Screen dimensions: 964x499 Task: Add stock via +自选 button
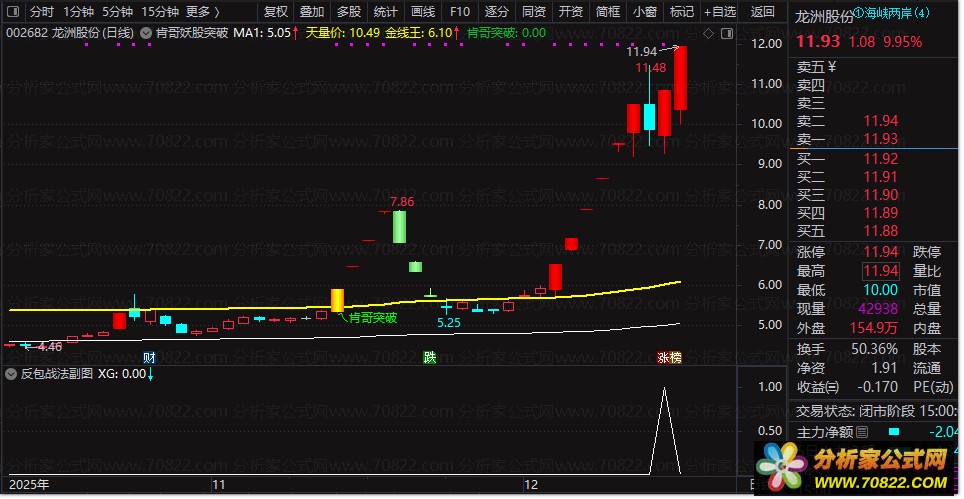(719, 12)
